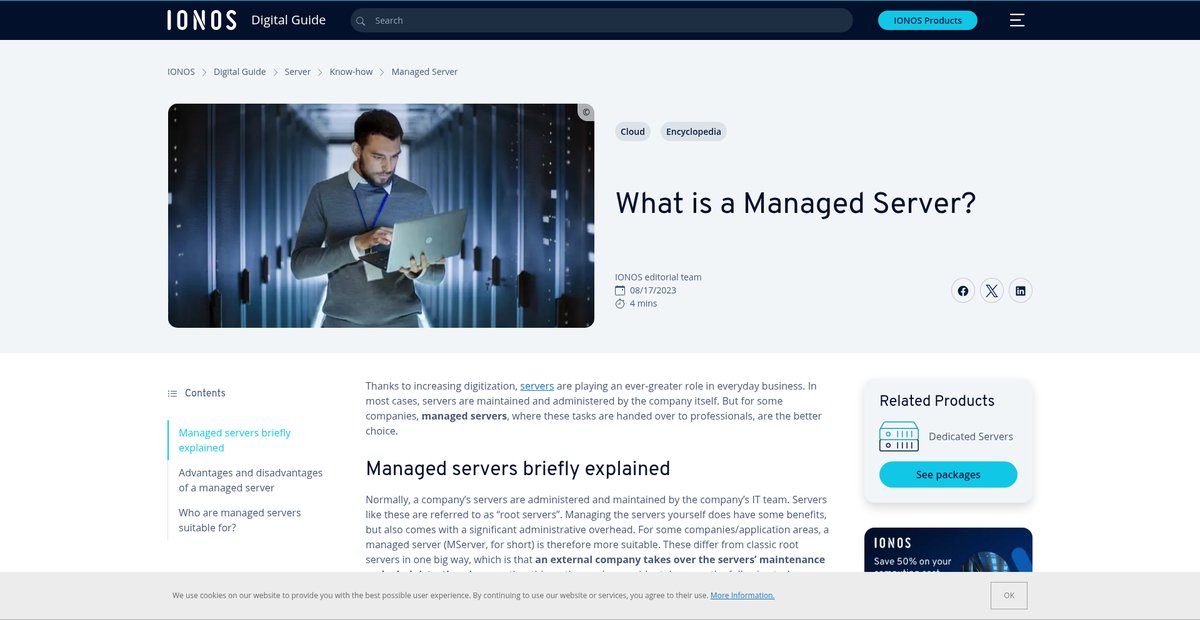Open More Information cookie link
The width and height of the screenshot is (1200, 620).
(742, 595)
